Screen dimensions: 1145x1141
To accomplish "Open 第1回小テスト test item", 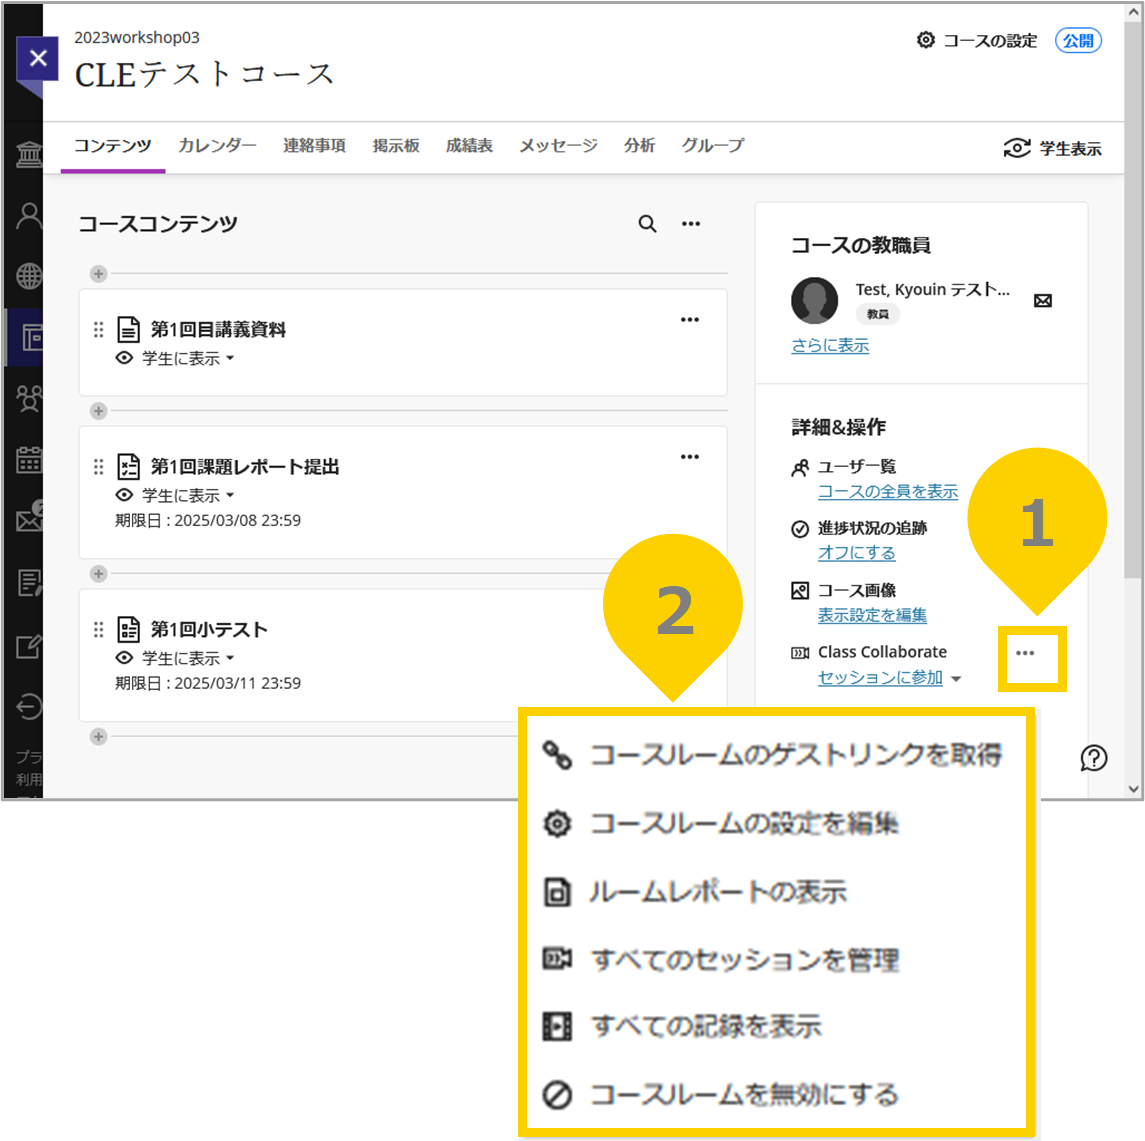I will [209, 629].
